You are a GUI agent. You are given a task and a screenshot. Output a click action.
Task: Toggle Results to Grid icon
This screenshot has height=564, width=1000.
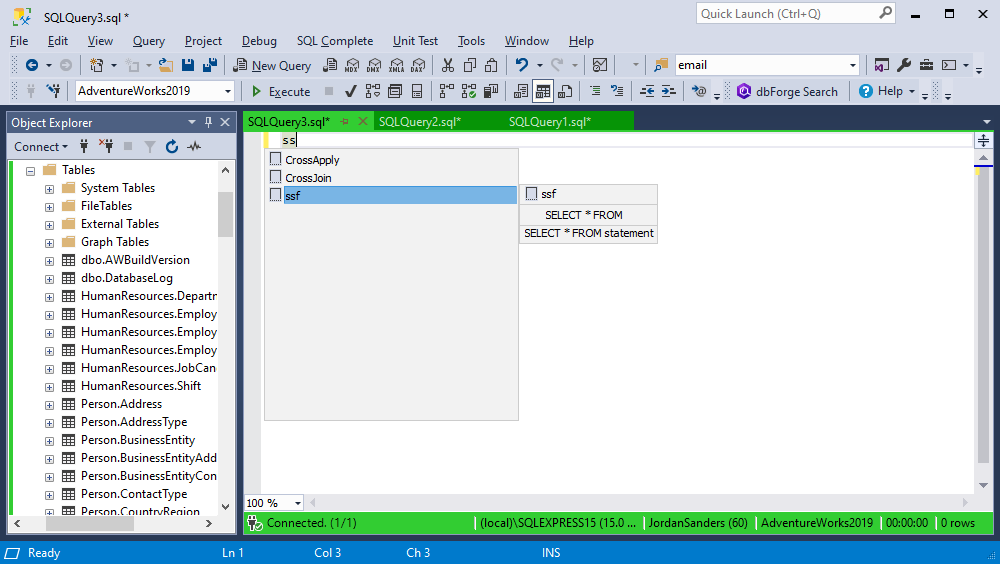pyautogui.click(x=543, y=91)
